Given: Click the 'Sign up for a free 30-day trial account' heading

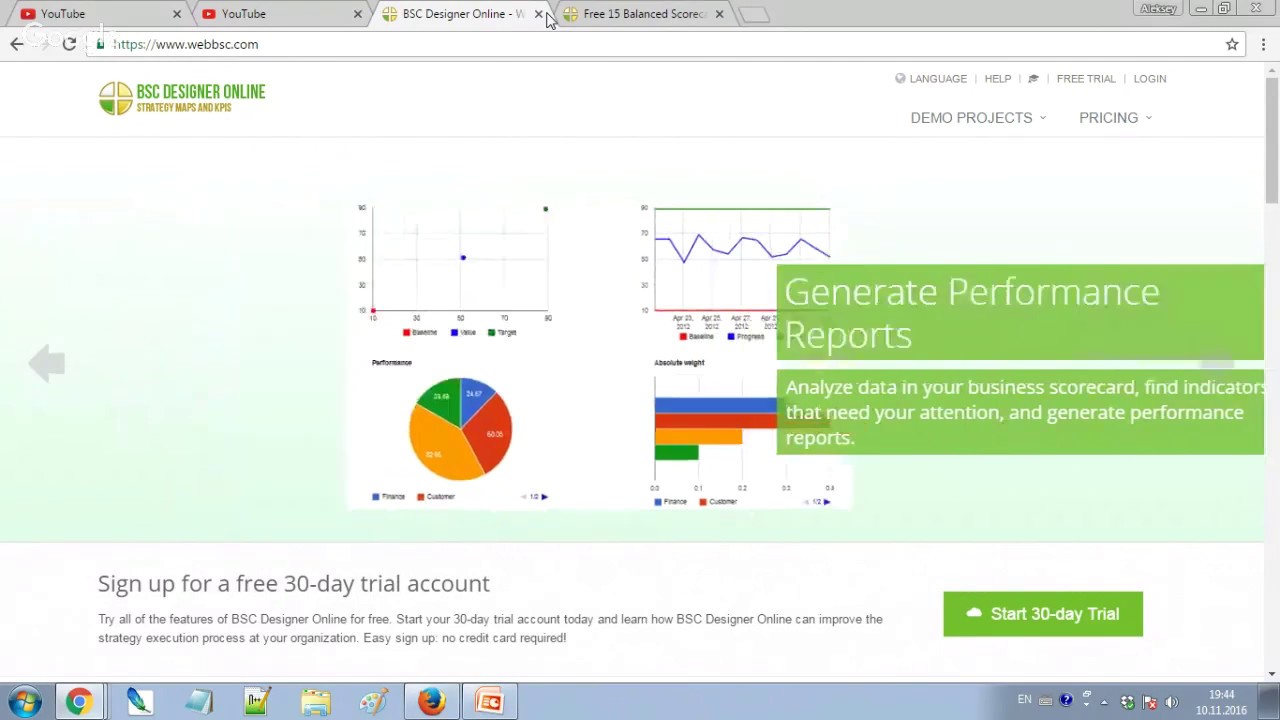Looking at the screenshot, I should click(294, 584).
